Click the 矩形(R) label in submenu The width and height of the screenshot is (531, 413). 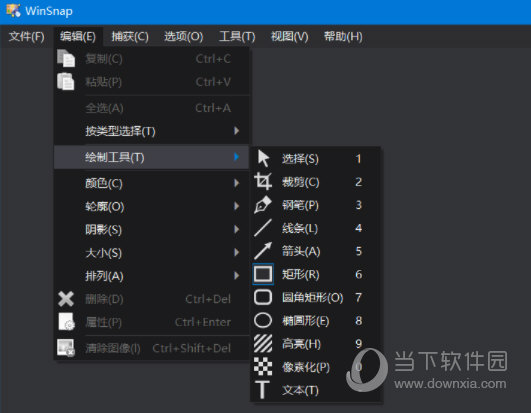click(x=301, y=274)
